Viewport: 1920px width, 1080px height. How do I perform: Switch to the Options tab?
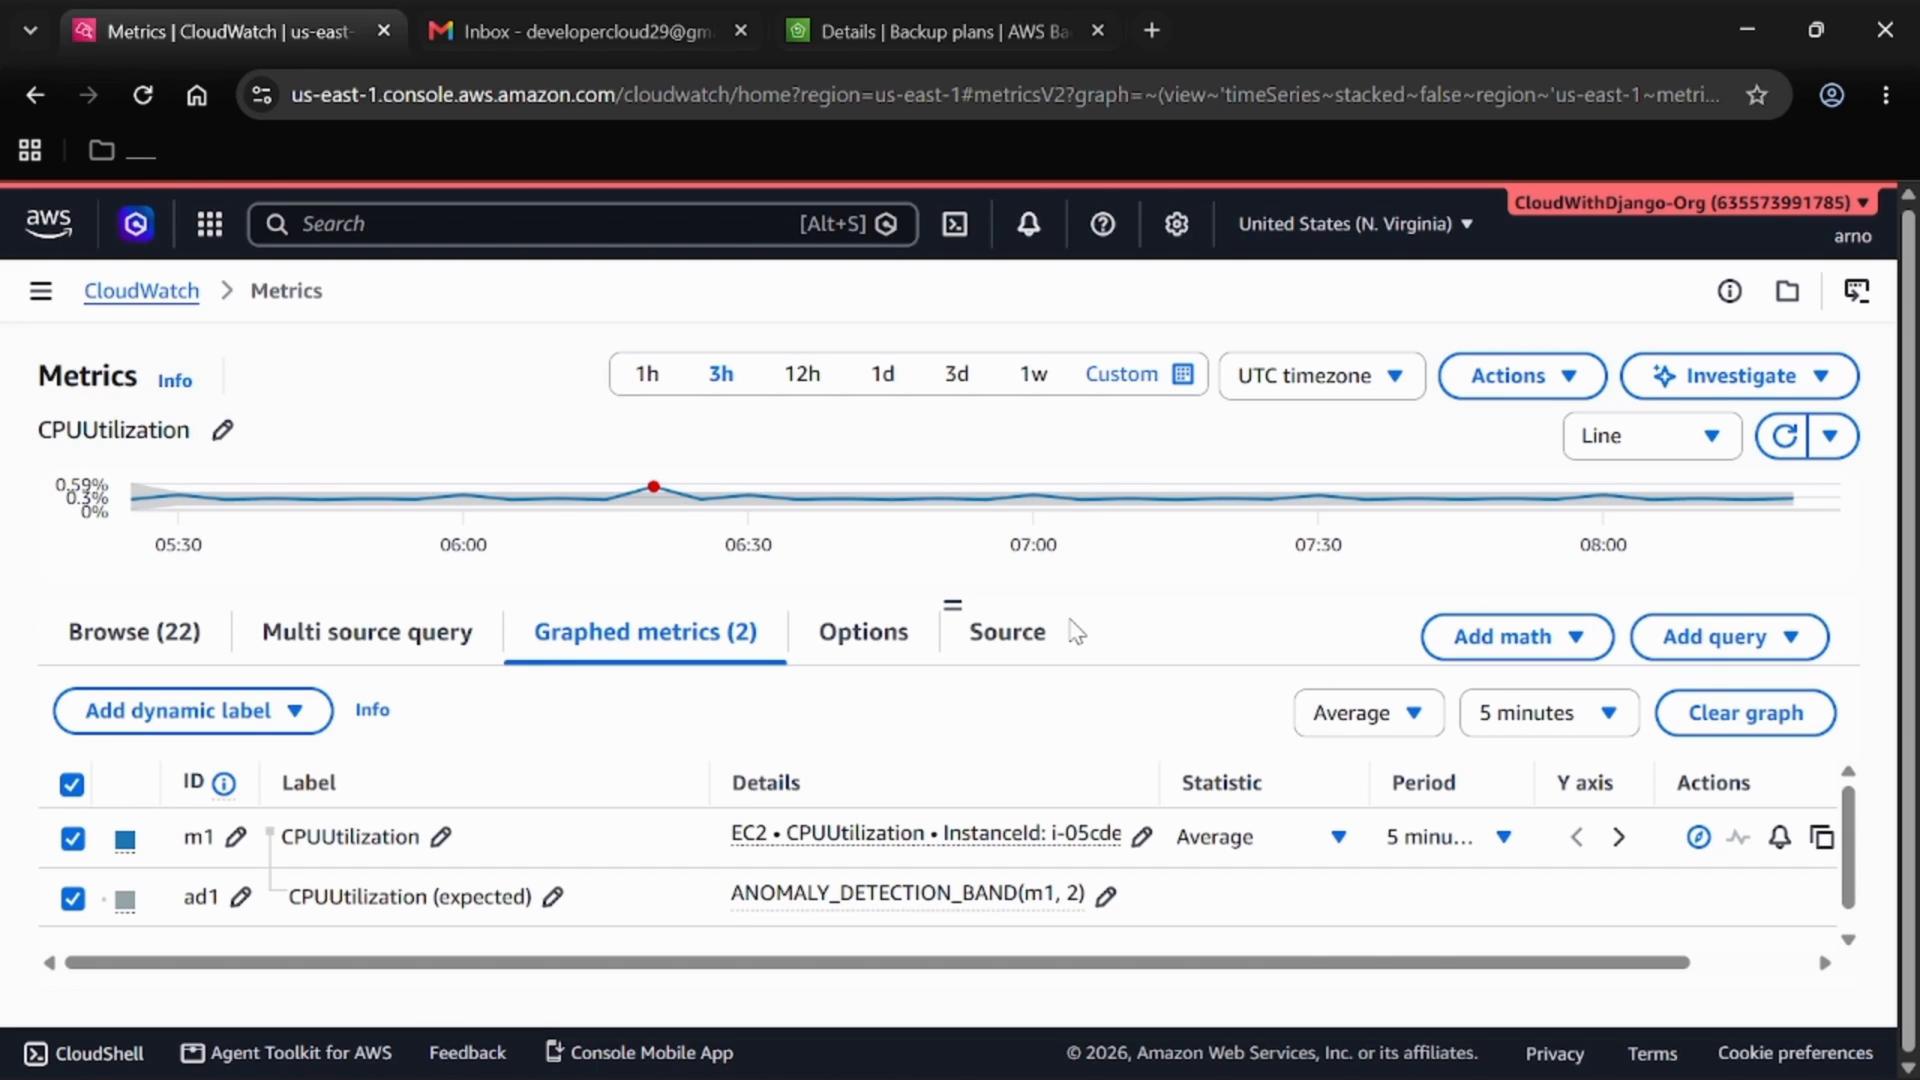pyautogui.click(x=863, y=632)
